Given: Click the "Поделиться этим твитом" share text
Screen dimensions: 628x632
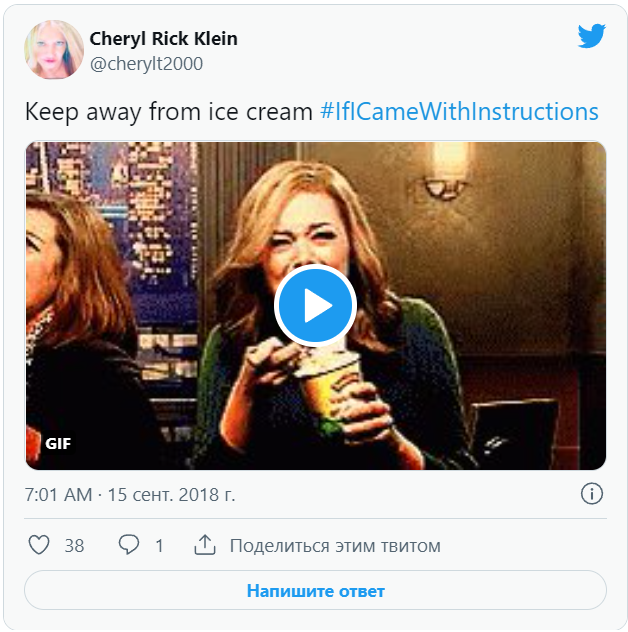Looking at the screenshot, I should [335, 546].
